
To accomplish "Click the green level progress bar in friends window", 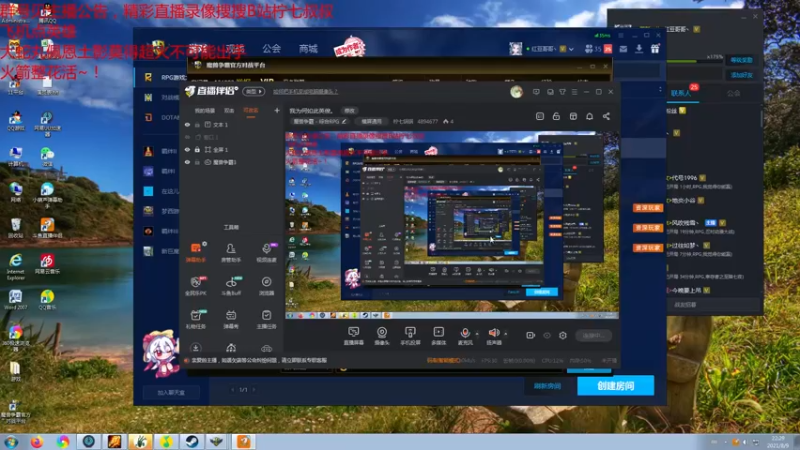I will 696,61.
